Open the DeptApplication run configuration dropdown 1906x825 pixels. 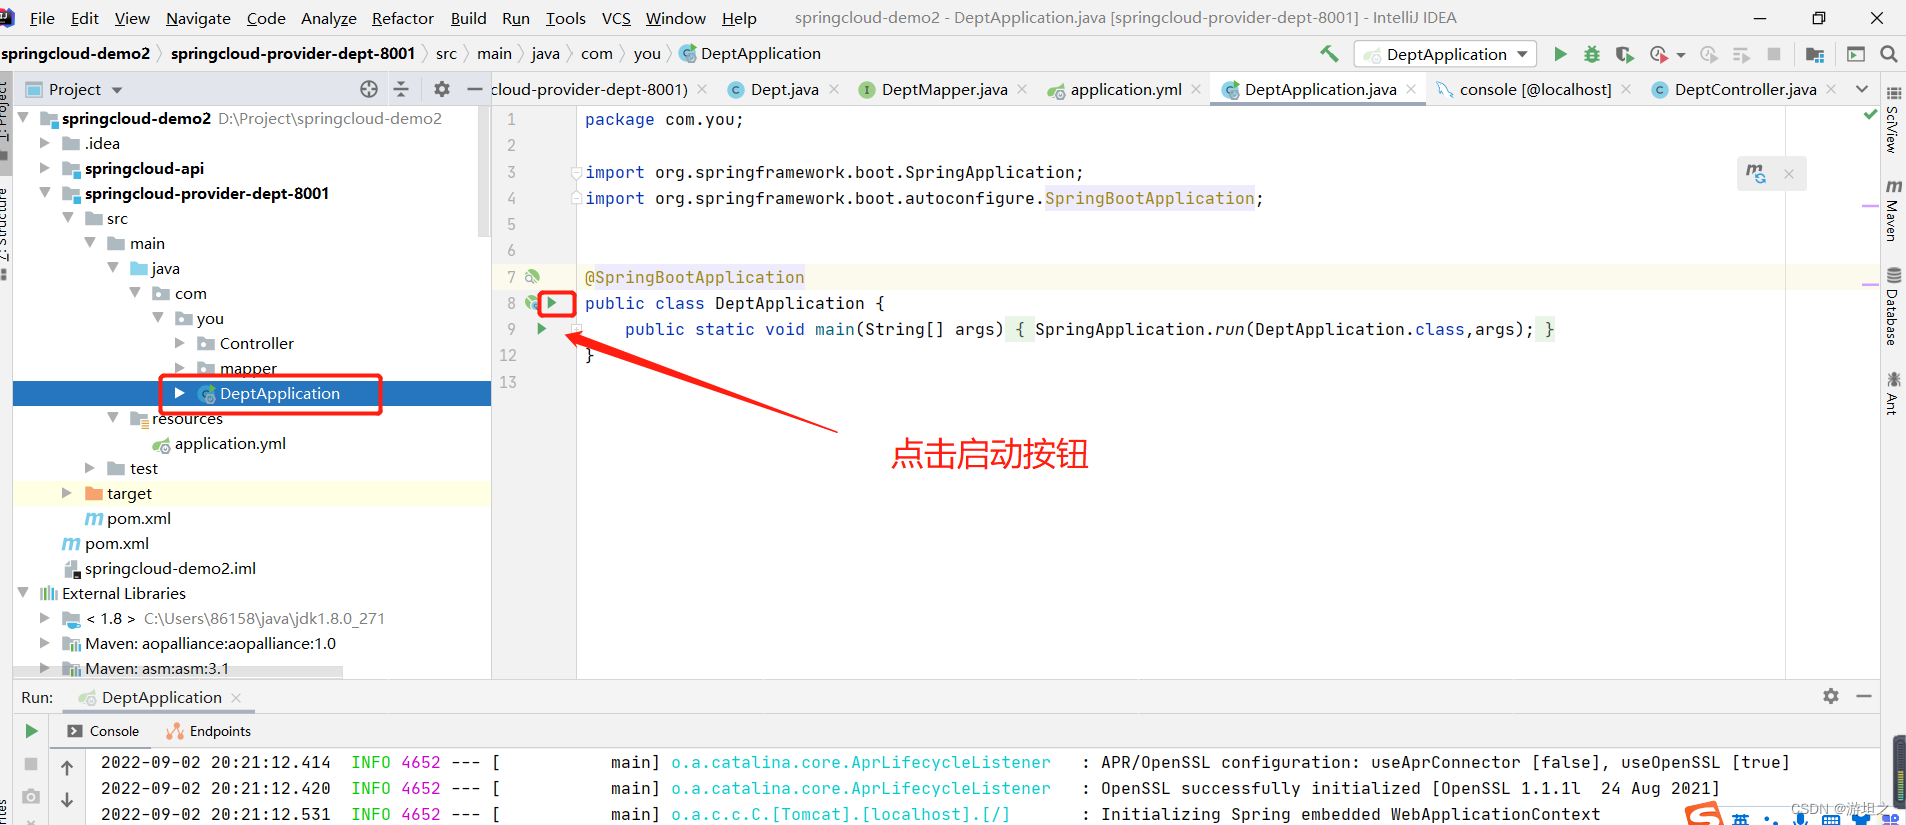tap(1445, 54)
